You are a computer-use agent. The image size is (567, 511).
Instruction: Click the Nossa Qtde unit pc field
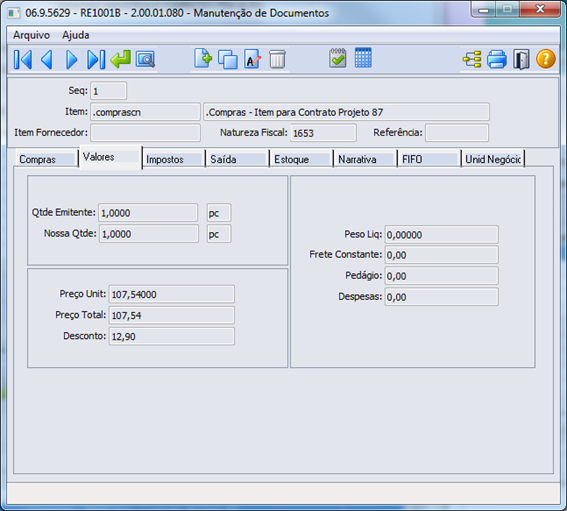coord(219,234)
